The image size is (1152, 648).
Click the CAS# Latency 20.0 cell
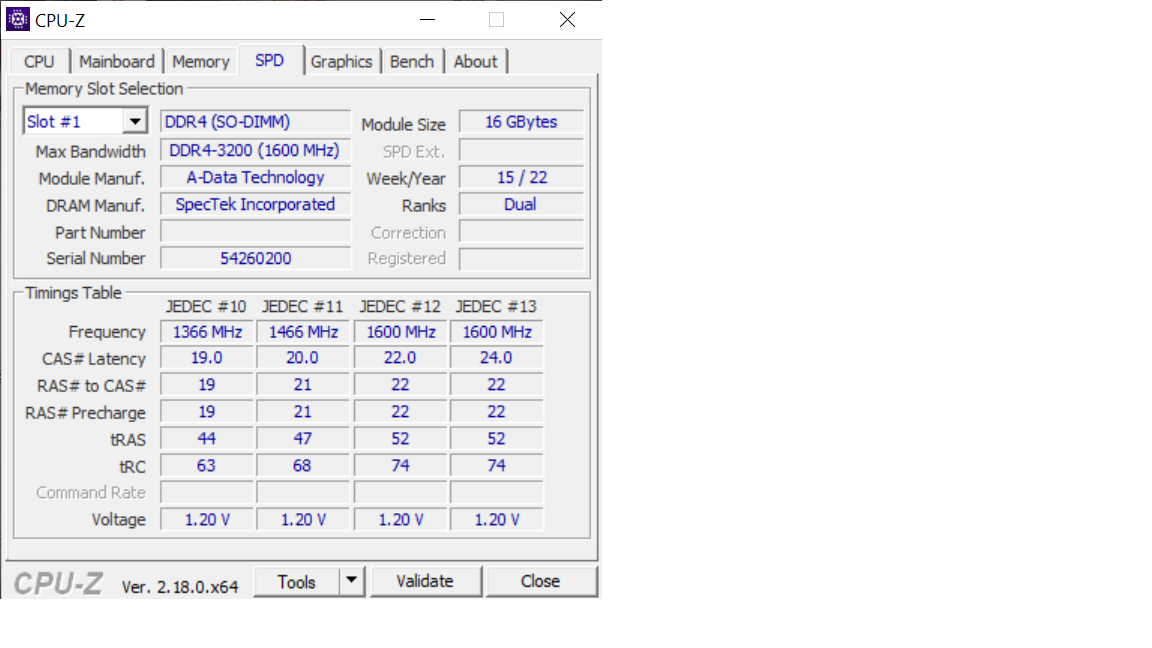(303, 358)
